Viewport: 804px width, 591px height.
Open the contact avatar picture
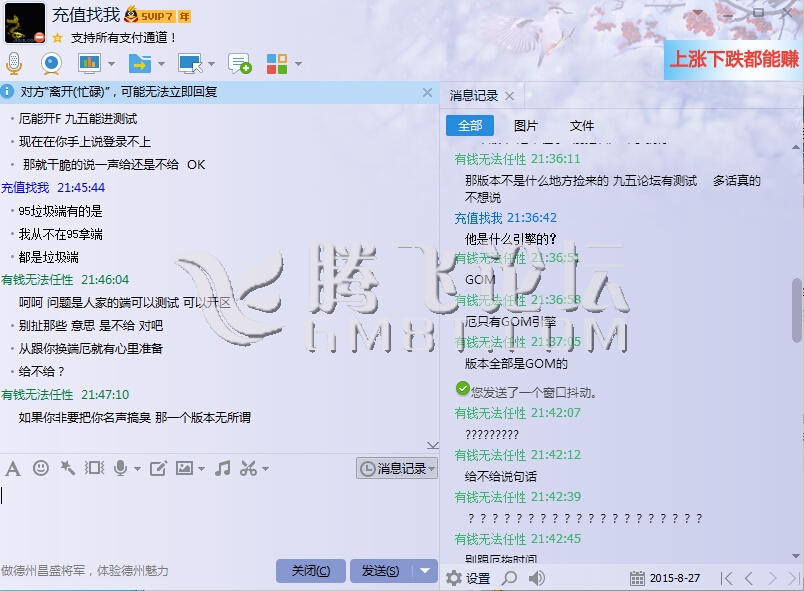[x=25, y=23]
